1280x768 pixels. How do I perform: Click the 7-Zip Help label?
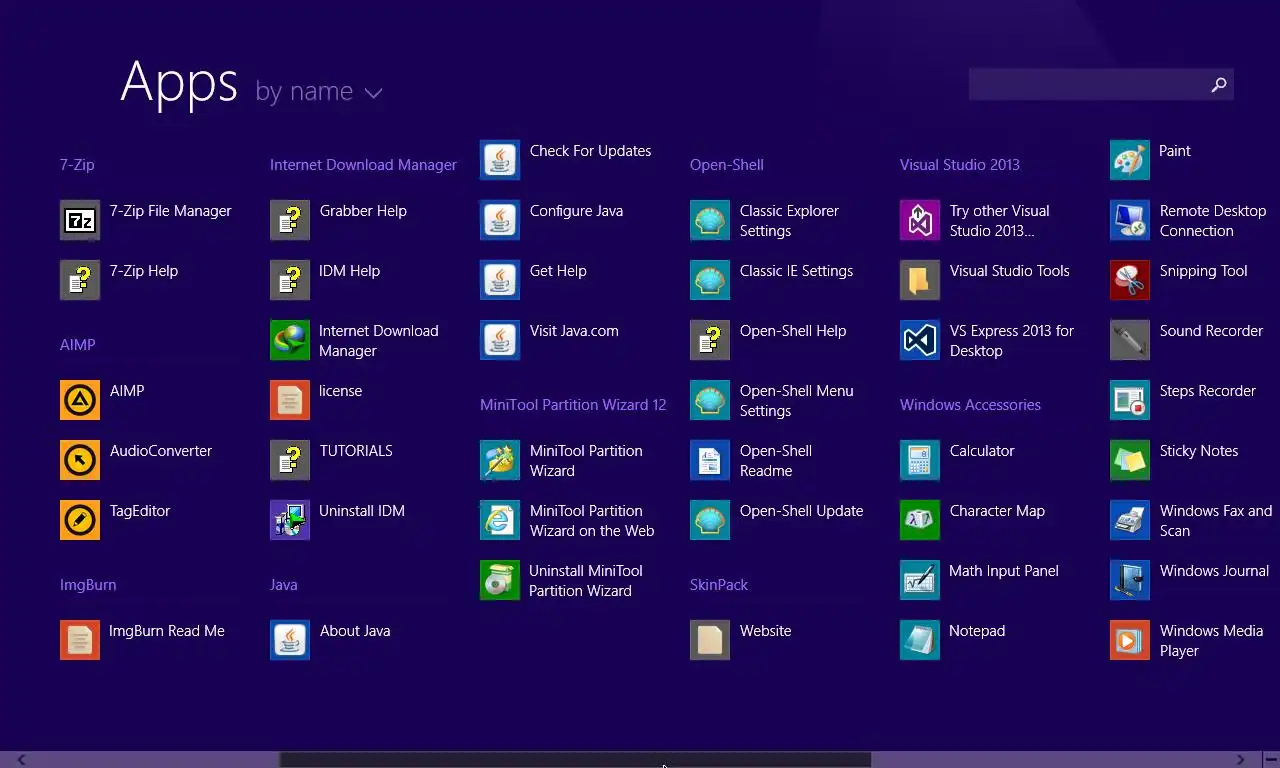tap(144, 271)
